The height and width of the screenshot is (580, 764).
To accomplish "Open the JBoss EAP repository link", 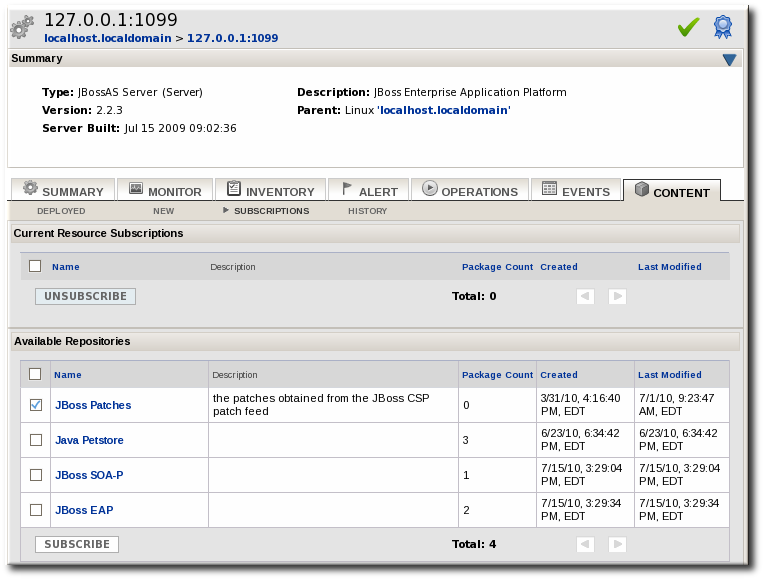I will [84, 510].
